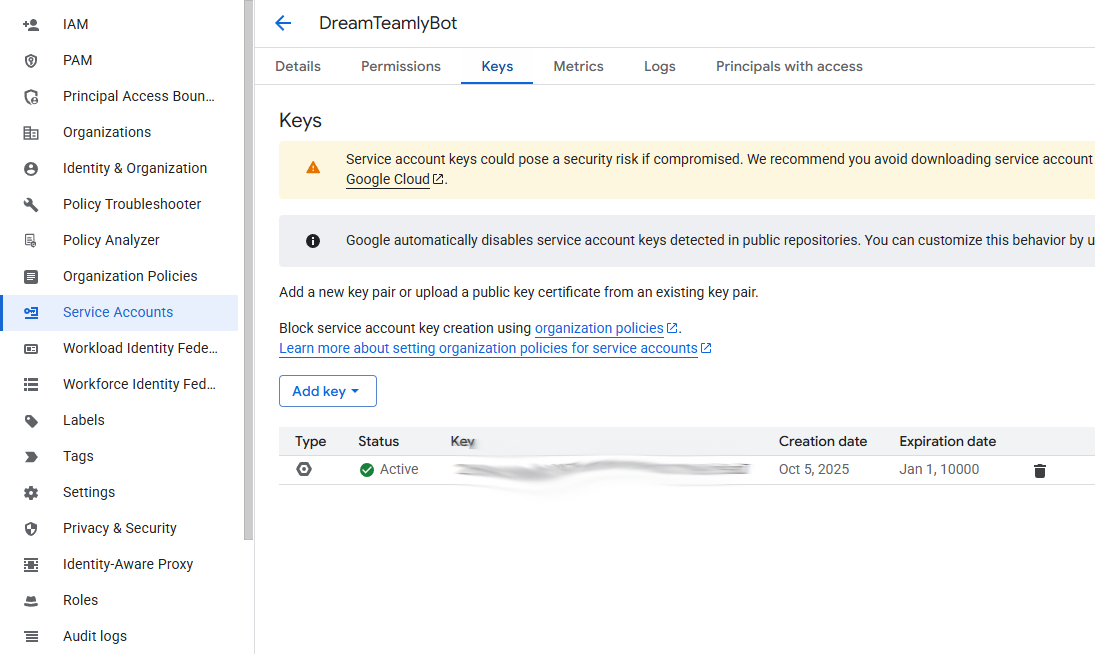Click the Roles hat icon in sidebar
The height and width of the screenshot is (654, 1095).
(x=31, y=600)
